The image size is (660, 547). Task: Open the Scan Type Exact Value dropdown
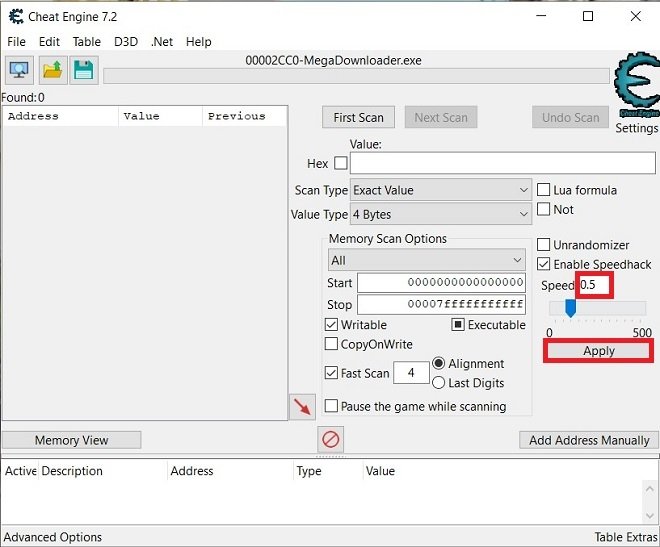tap(441, 190)
